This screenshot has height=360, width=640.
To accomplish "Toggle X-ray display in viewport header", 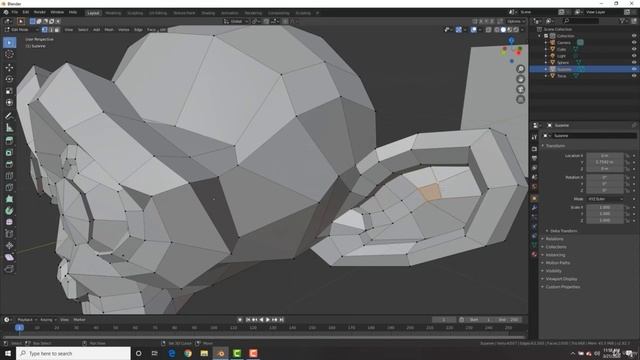I will coord(489,30).
